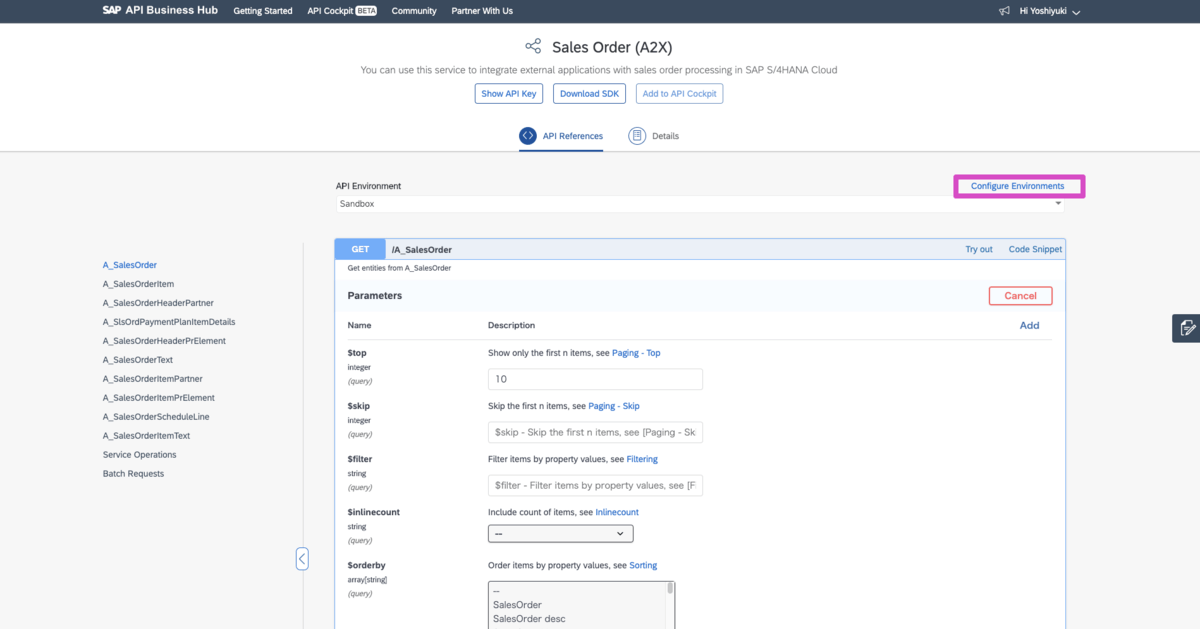Open the API Environment Sandbox dropdown
1200x629 pixels.
(x=700, y=204)
